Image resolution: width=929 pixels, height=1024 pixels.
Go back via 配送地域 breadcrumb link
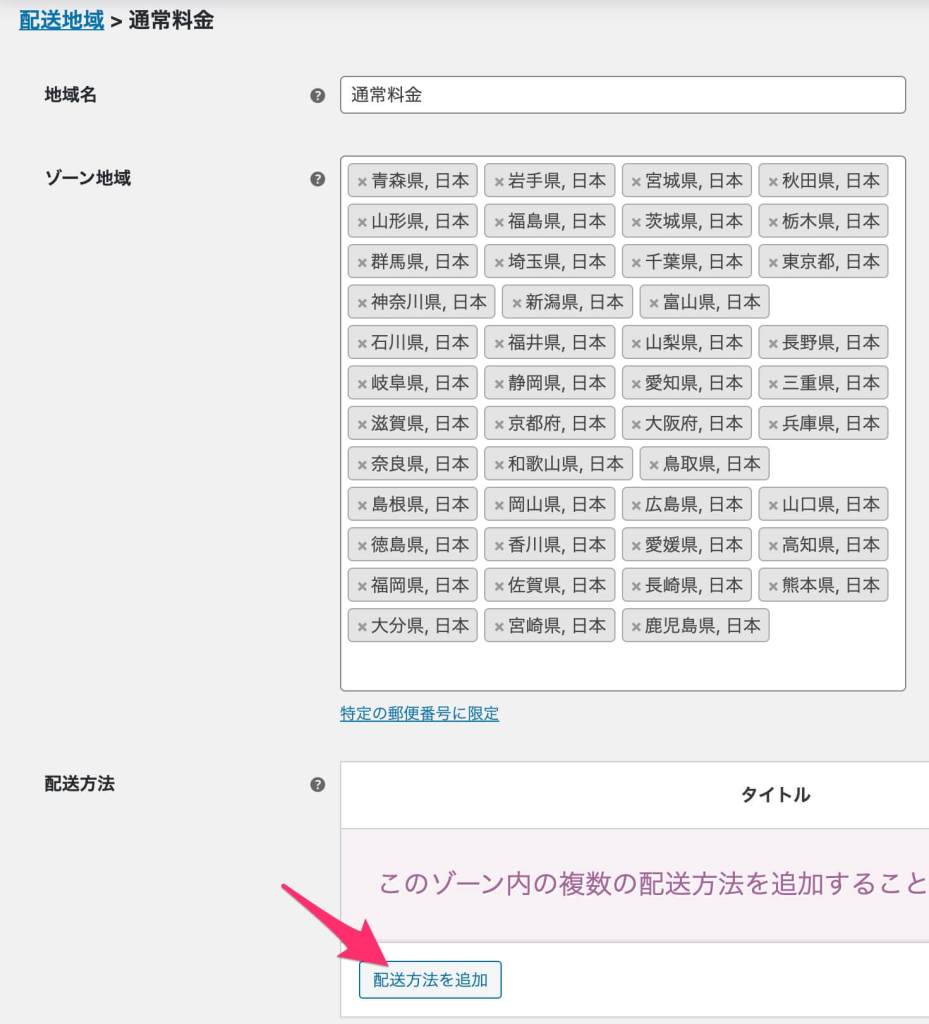(61, 20)
